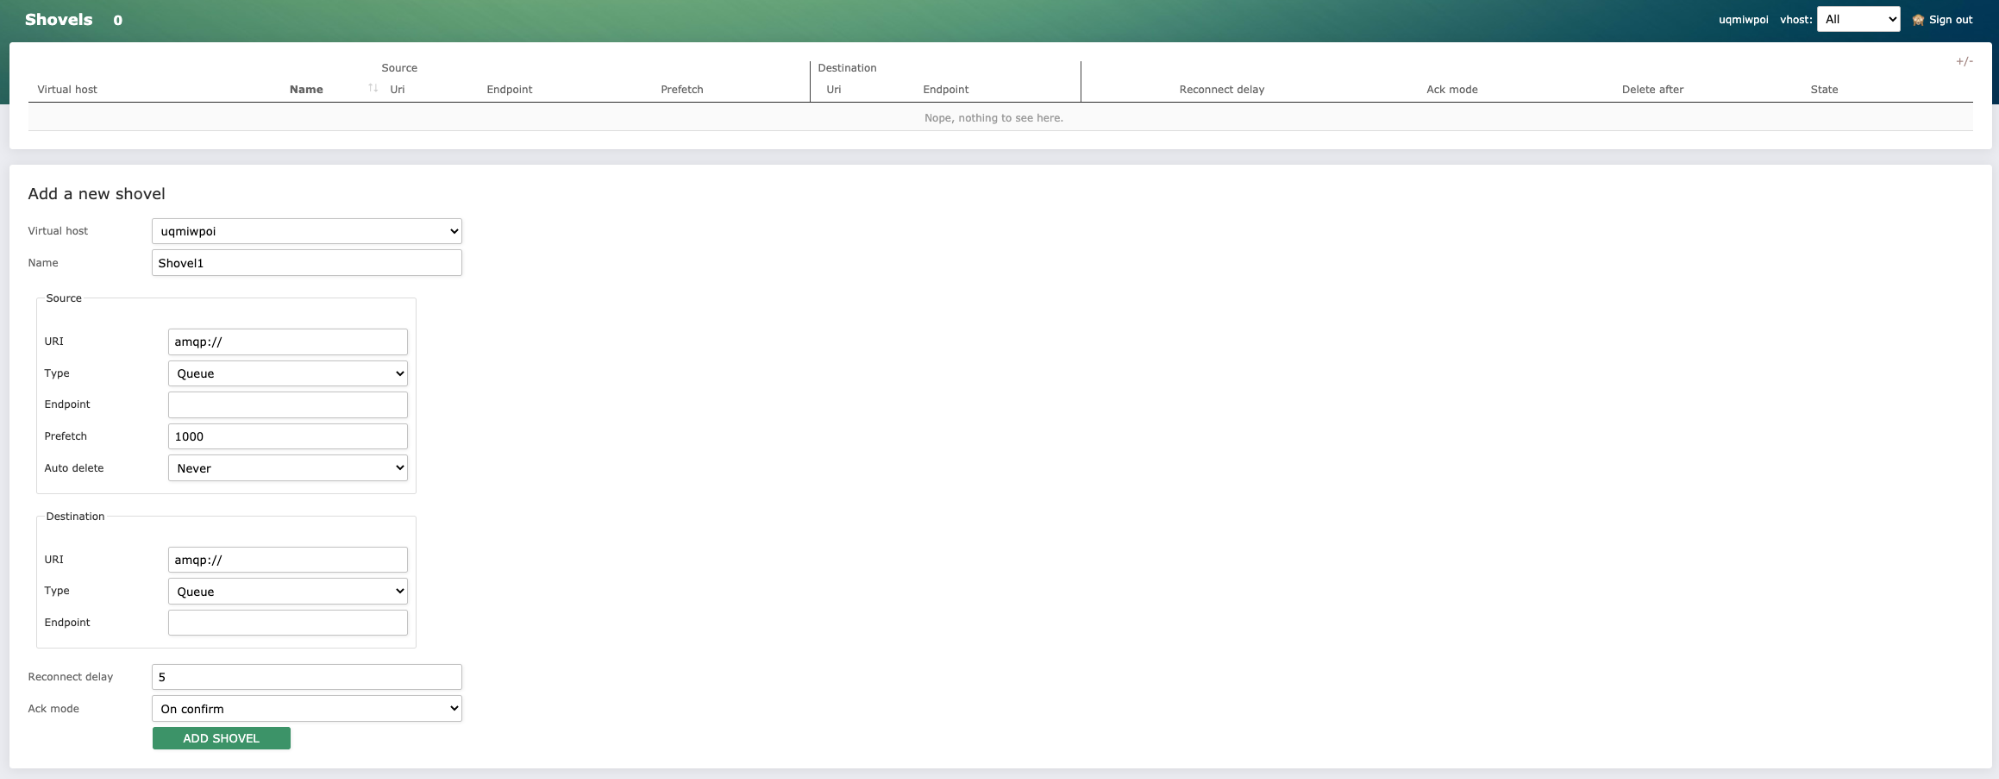Click the Reconnect delay column header
The width and height of the screenshot is (1999, 779).
point(1222,90)
